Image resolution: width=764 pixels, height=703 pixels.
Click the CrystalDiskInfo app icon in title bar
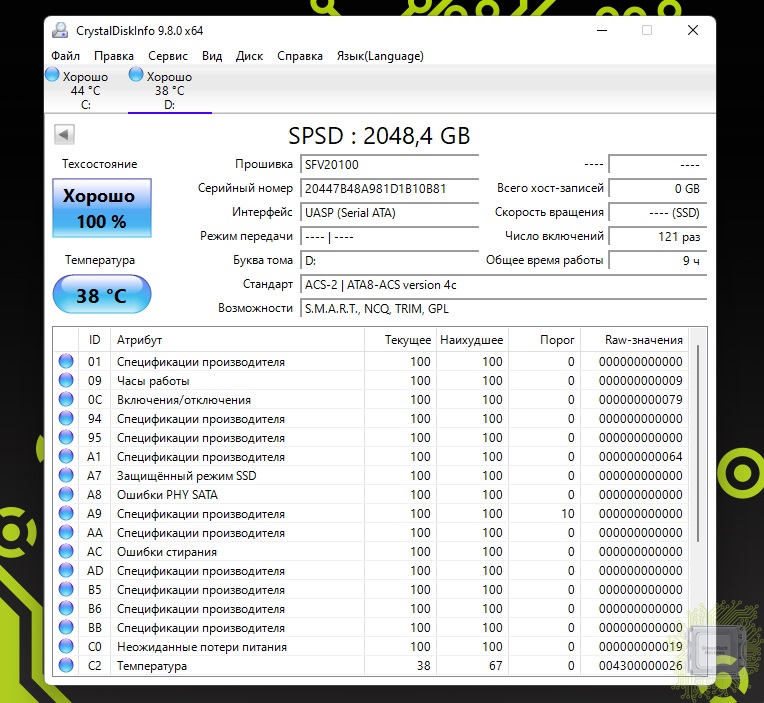(x=61, y=31)
